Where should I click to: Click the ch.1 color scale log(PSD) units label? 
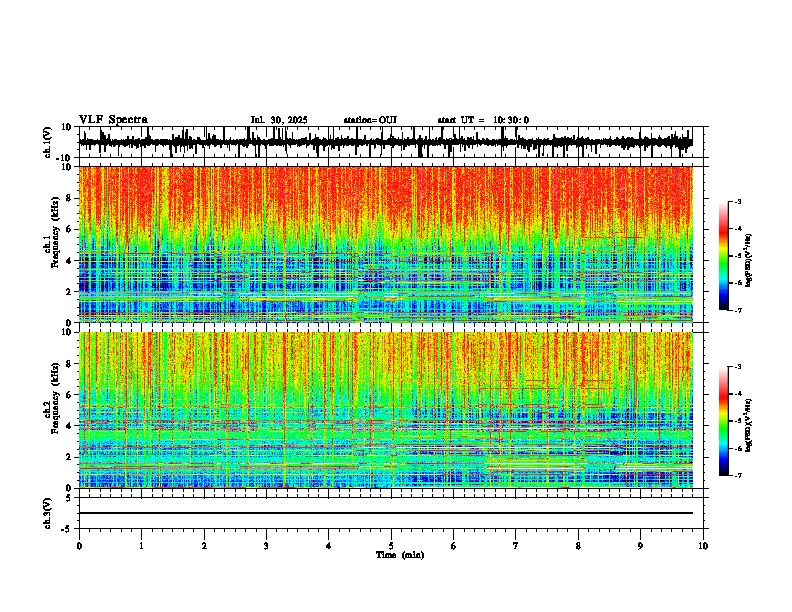(x=749, y=260)
